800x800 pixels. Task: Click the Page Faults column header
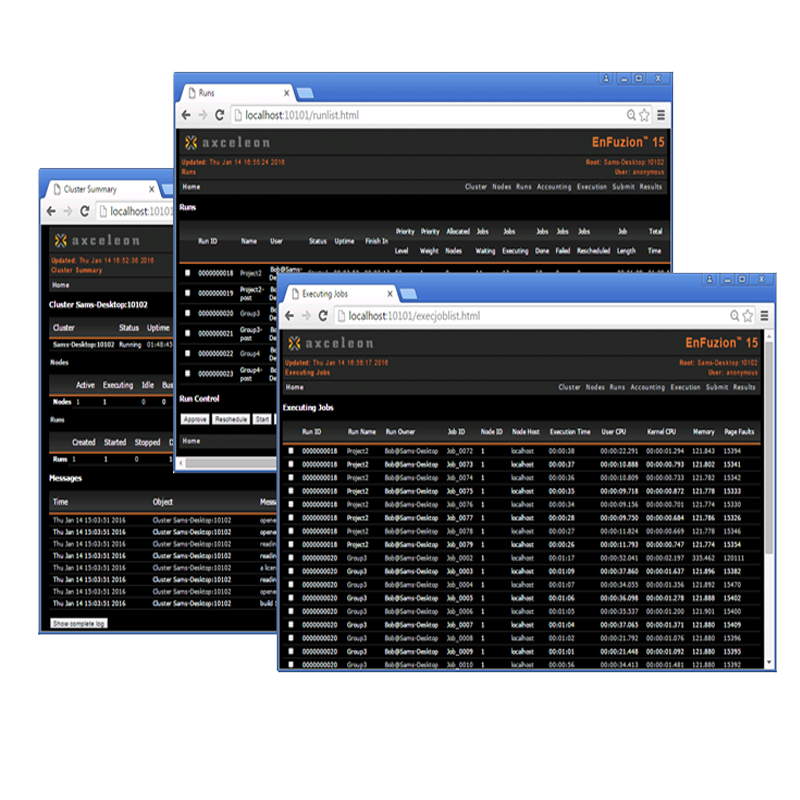tap(739, 432)
